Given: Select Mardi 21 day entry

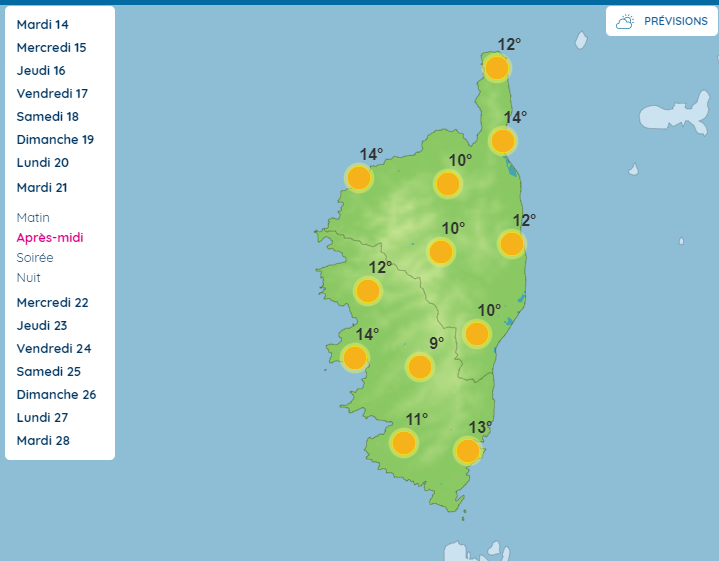Looking at the screenshot, I should [x=42, y=187].
